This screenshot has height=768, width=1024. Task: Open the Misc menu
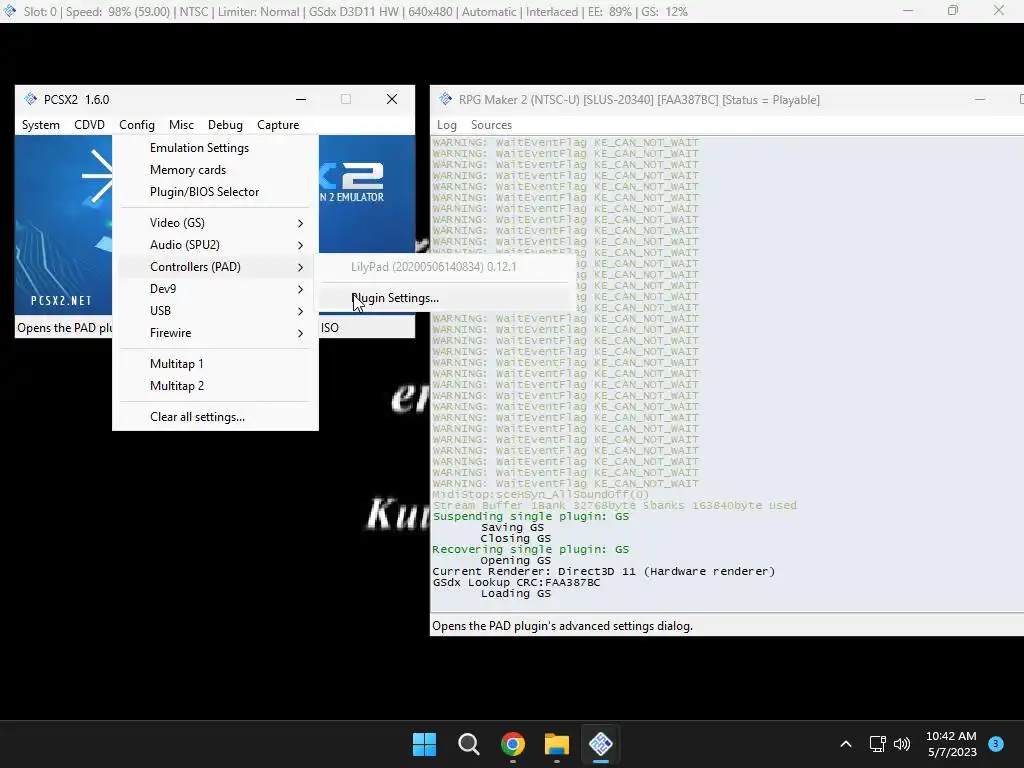(x=181, y=125)
